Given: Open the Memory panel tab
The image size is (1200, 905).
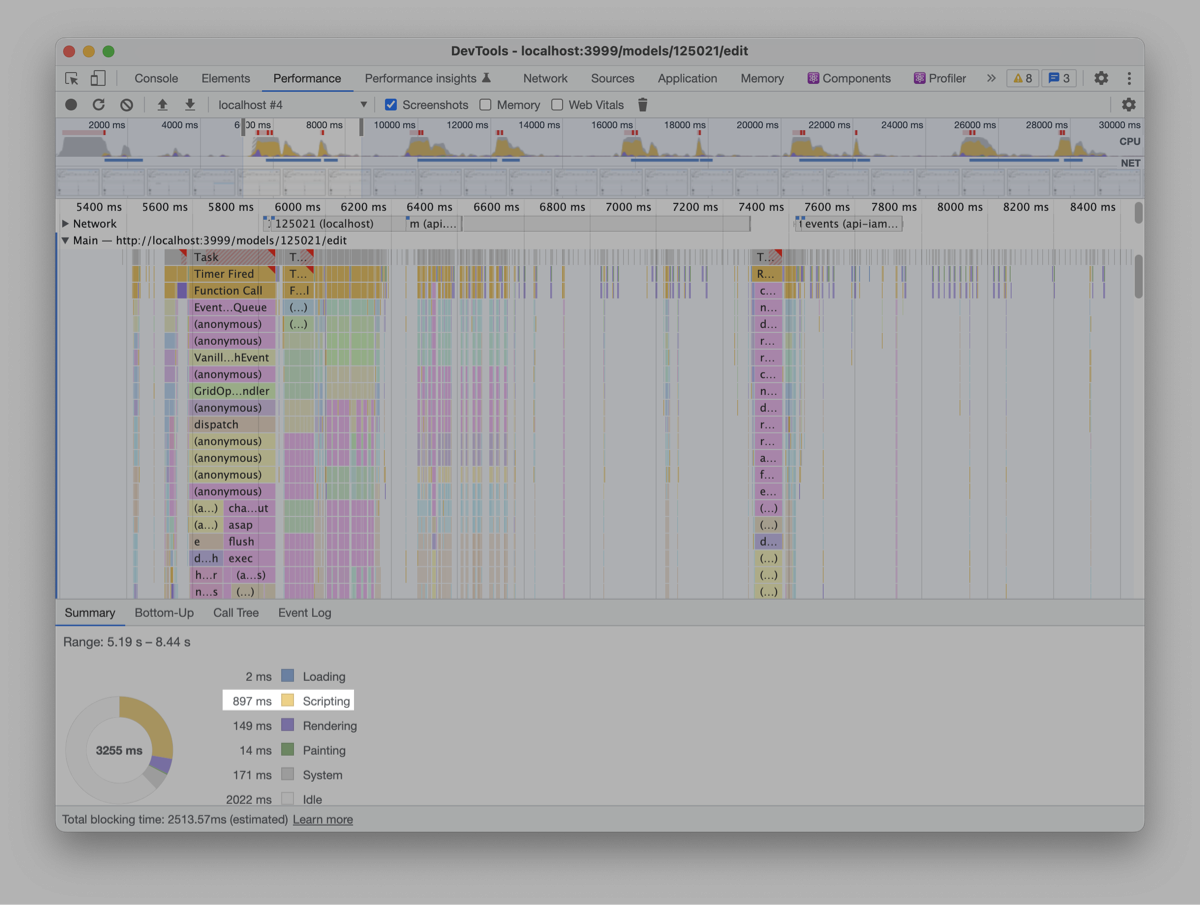Looking at the screenshot, I should 762,78.
